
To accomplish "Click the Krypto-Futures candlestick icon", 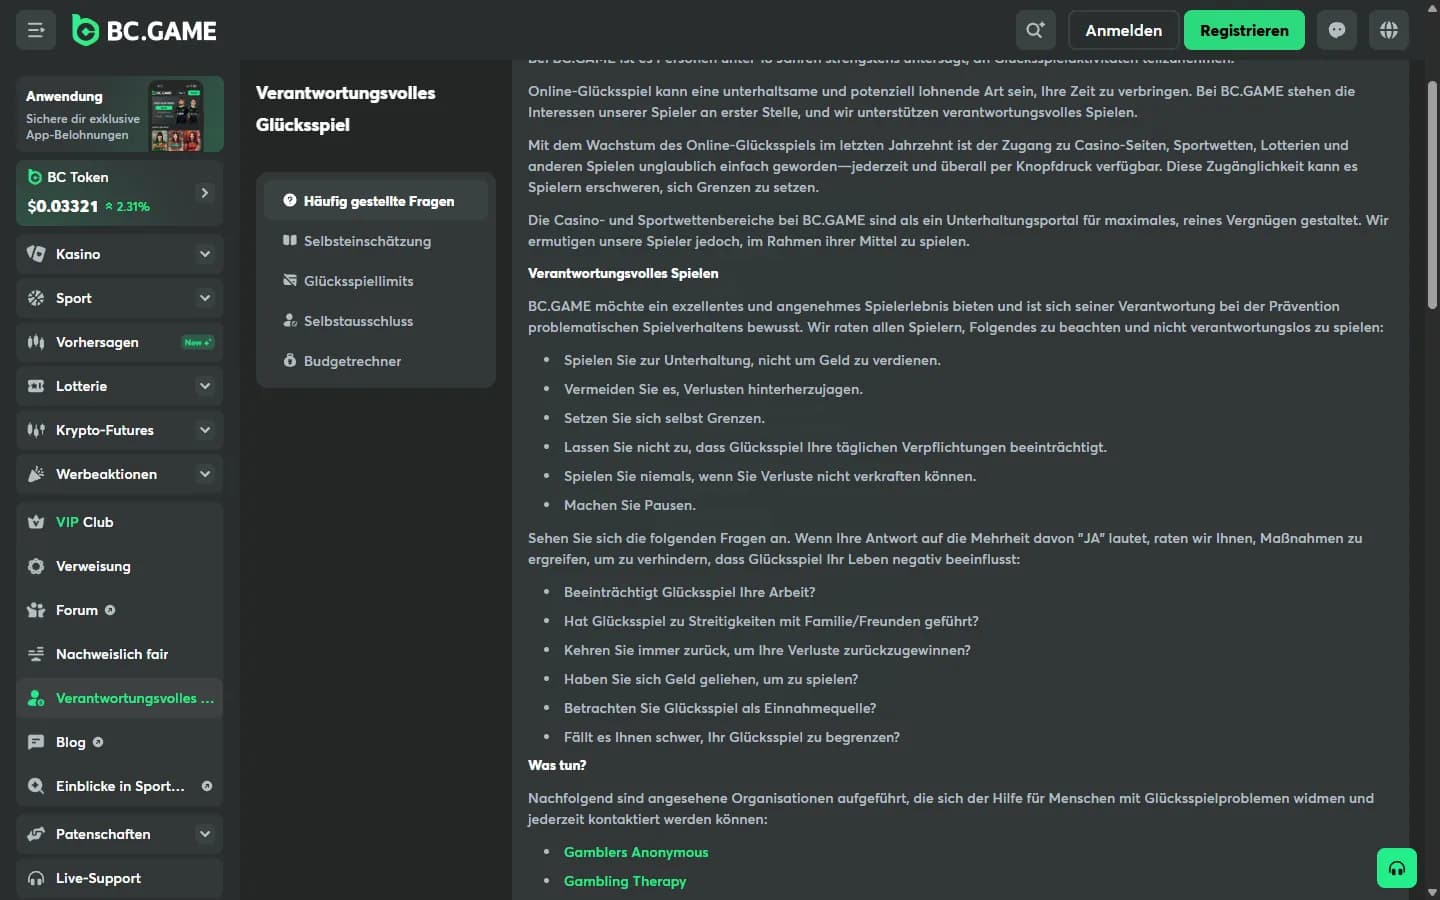I will (x=36, y=430).
